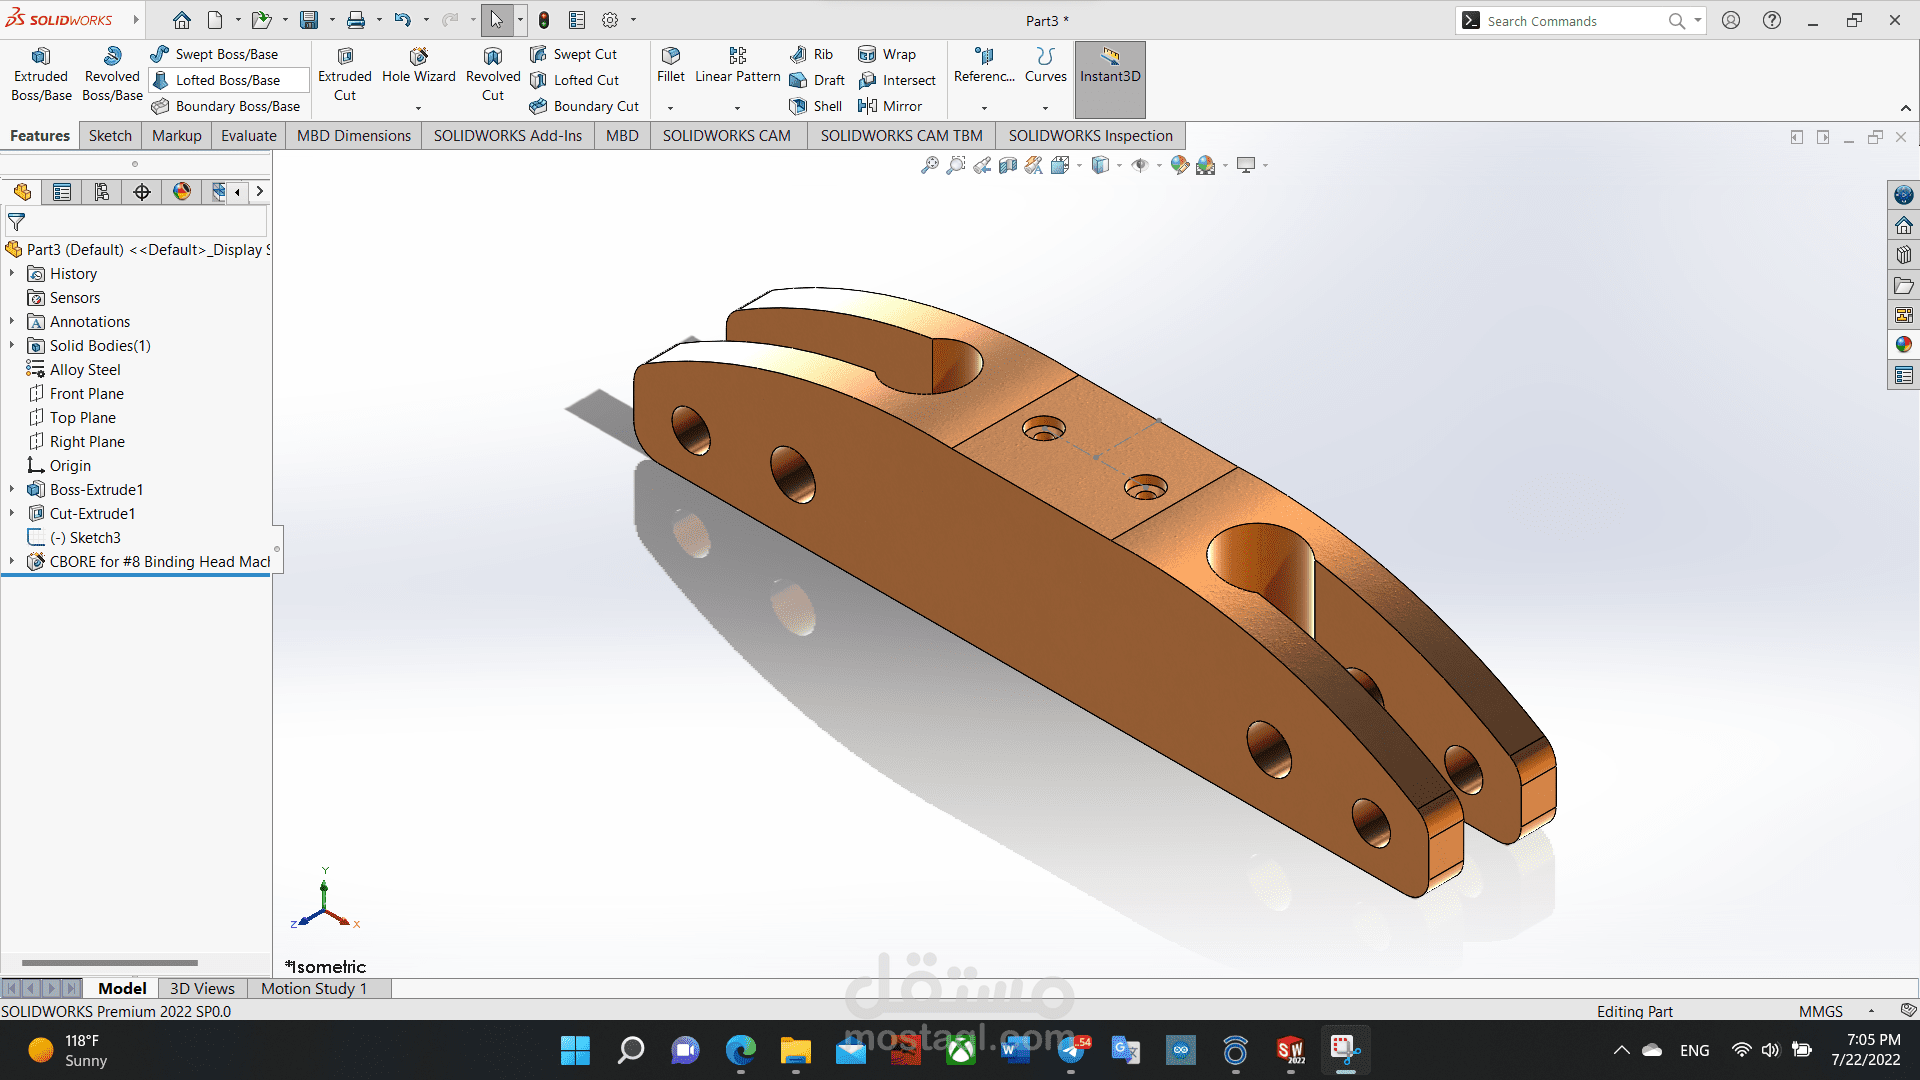Expand the History folder in feature tree

(x=12, y=273)
